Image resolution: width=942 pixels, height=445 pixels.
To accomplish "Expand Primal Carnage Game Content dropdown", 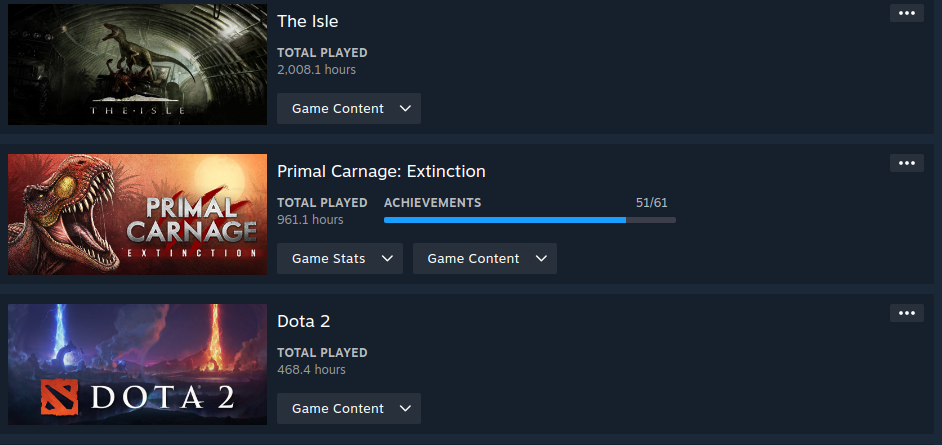I will point(484,259).
